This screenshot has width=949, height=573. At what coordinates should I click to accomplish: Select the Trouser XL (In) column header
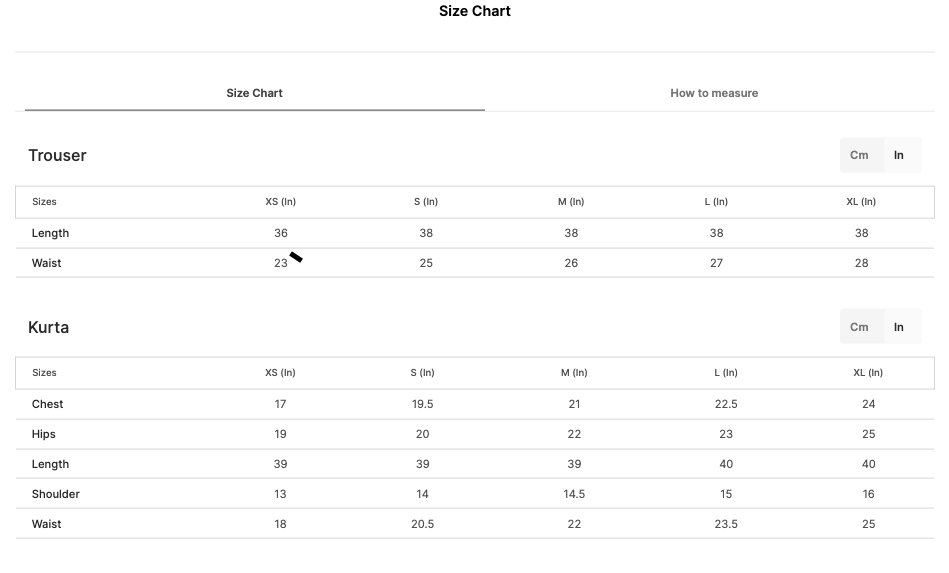click(x=861, y=201)
